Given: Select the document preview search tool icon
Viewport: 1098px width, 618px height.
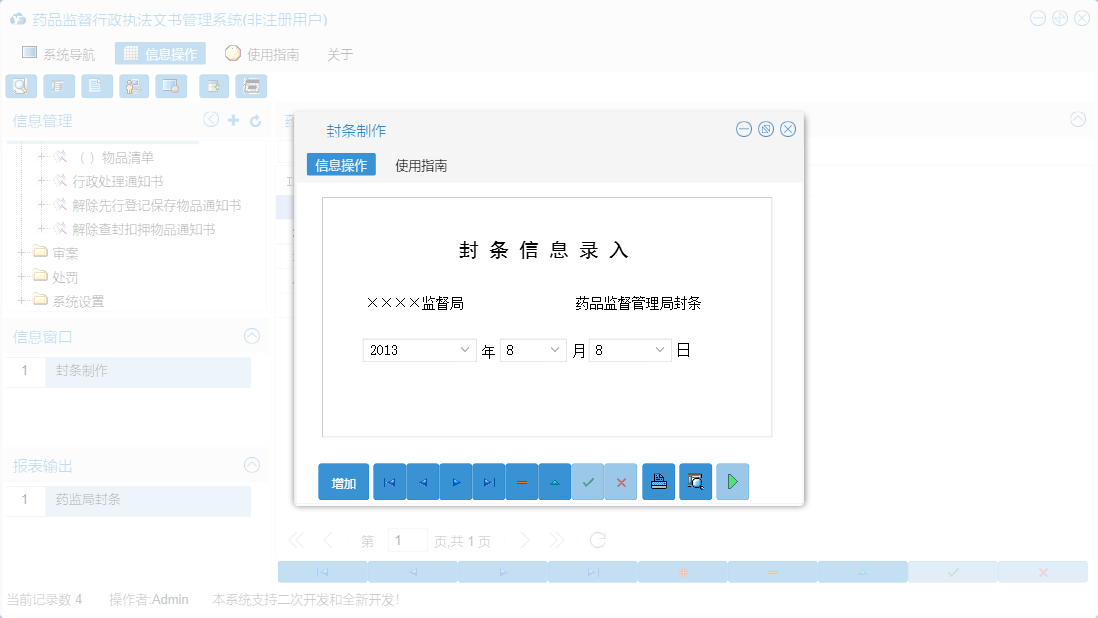Looking at the screenshot, I should tap(21, 86).
